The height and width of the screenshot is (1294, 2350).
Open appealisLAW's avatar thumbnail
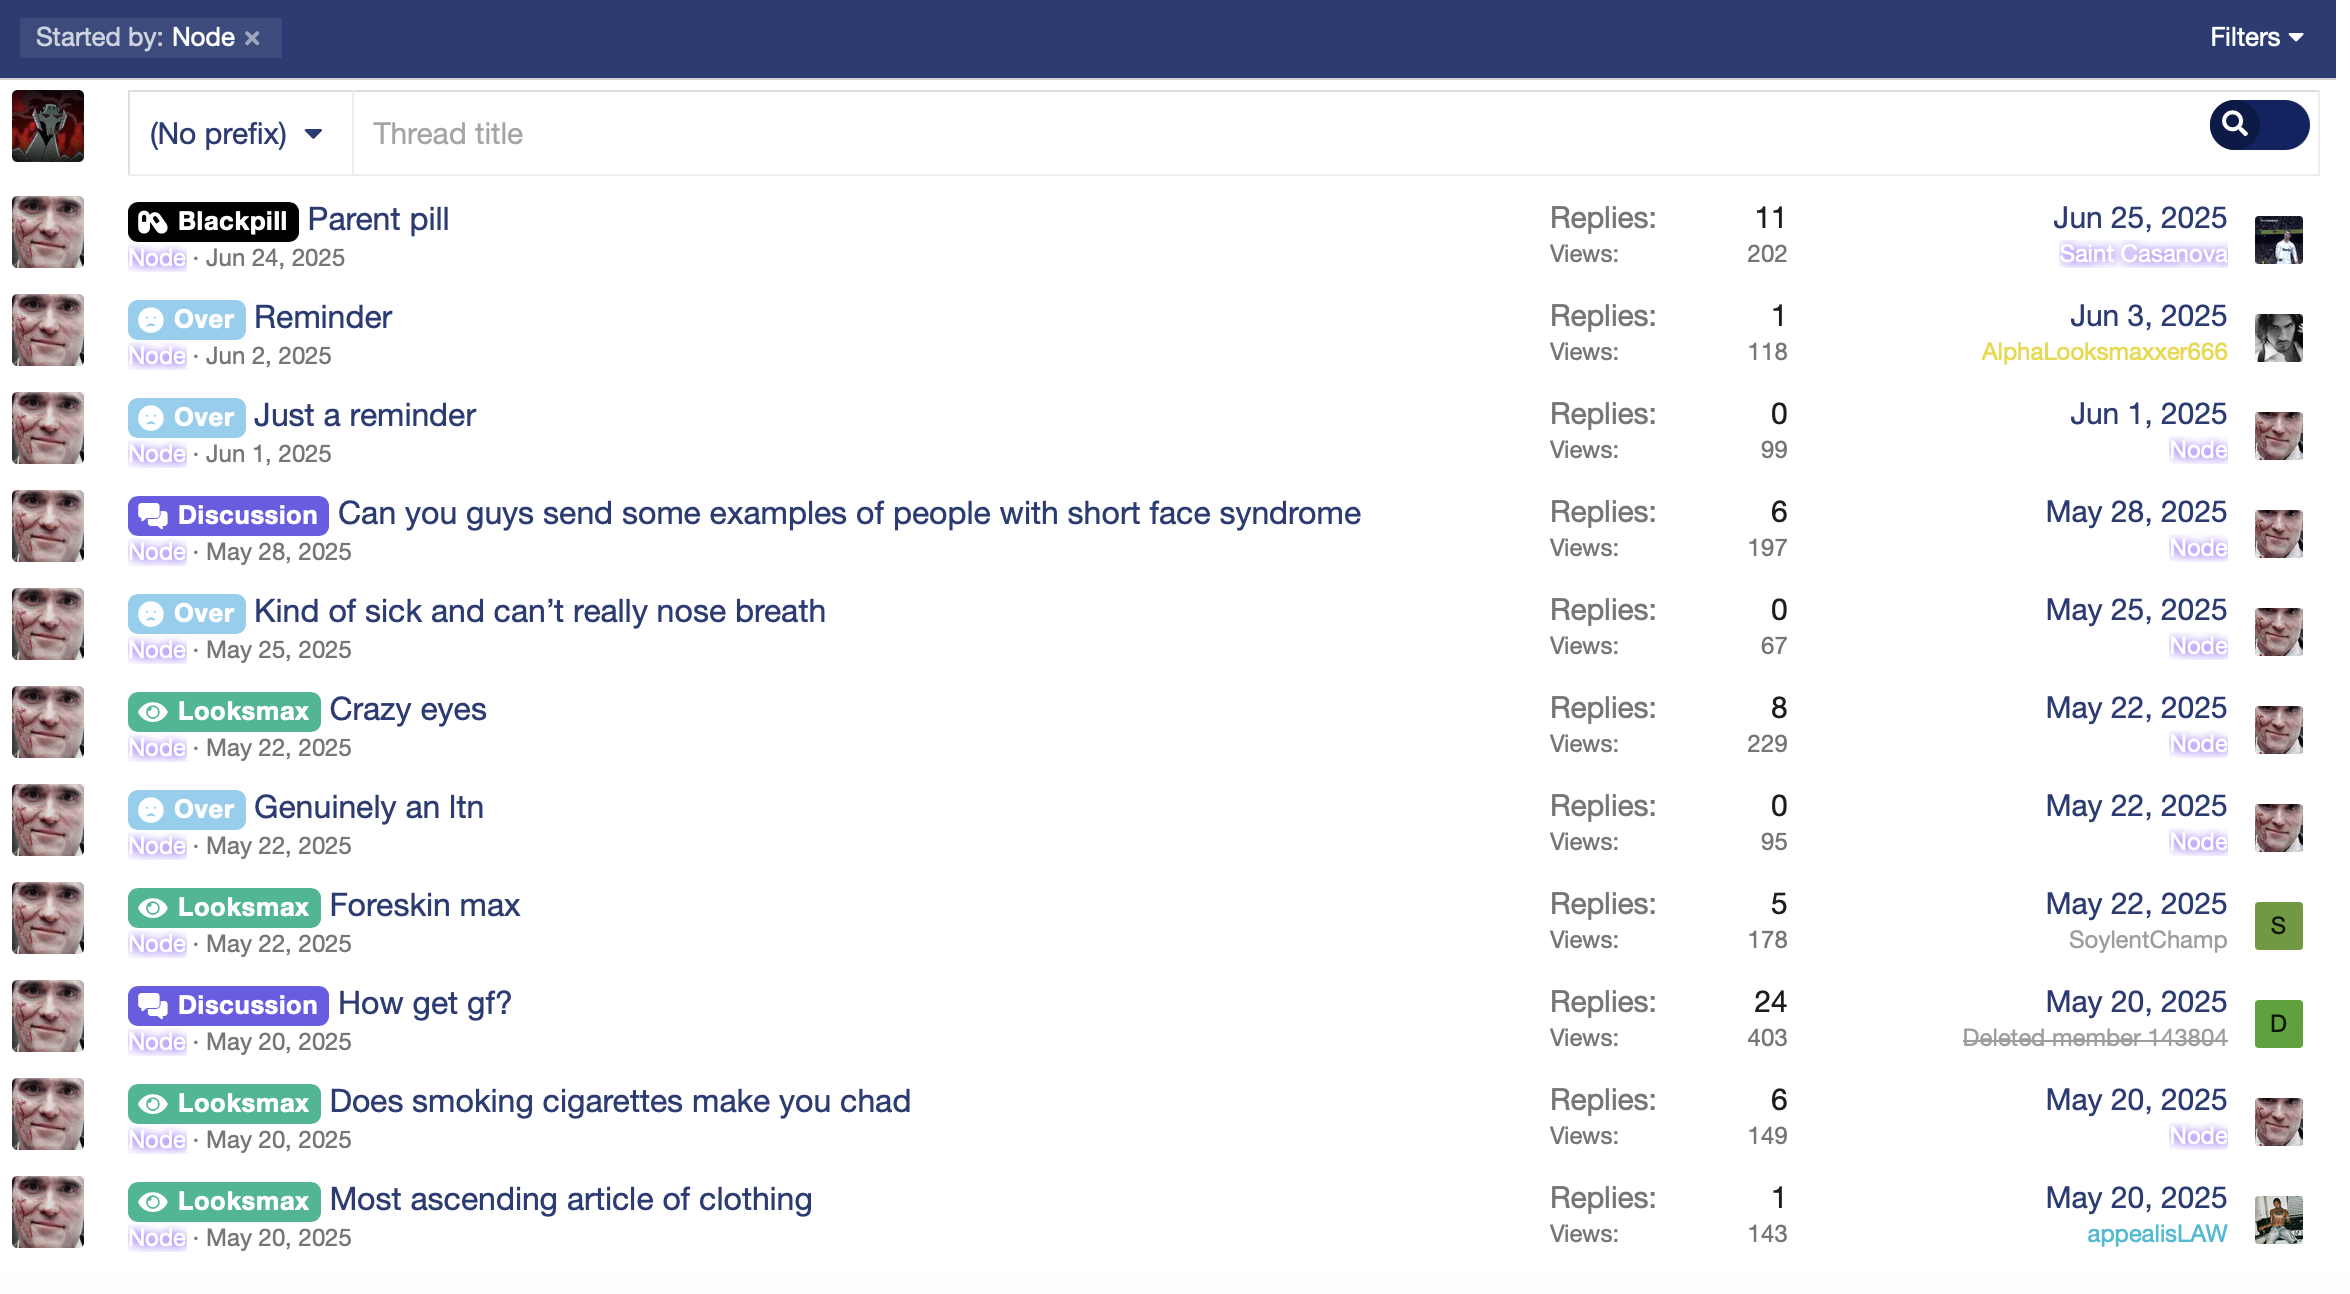pyautogui.click(x=2278, y=1220)
